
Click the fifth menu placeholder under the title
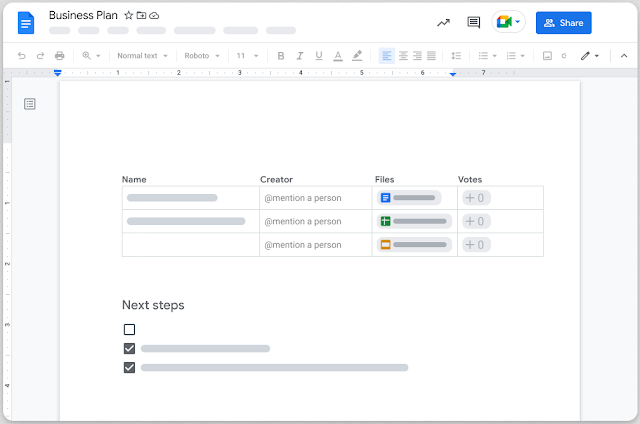tap(195, 30)
